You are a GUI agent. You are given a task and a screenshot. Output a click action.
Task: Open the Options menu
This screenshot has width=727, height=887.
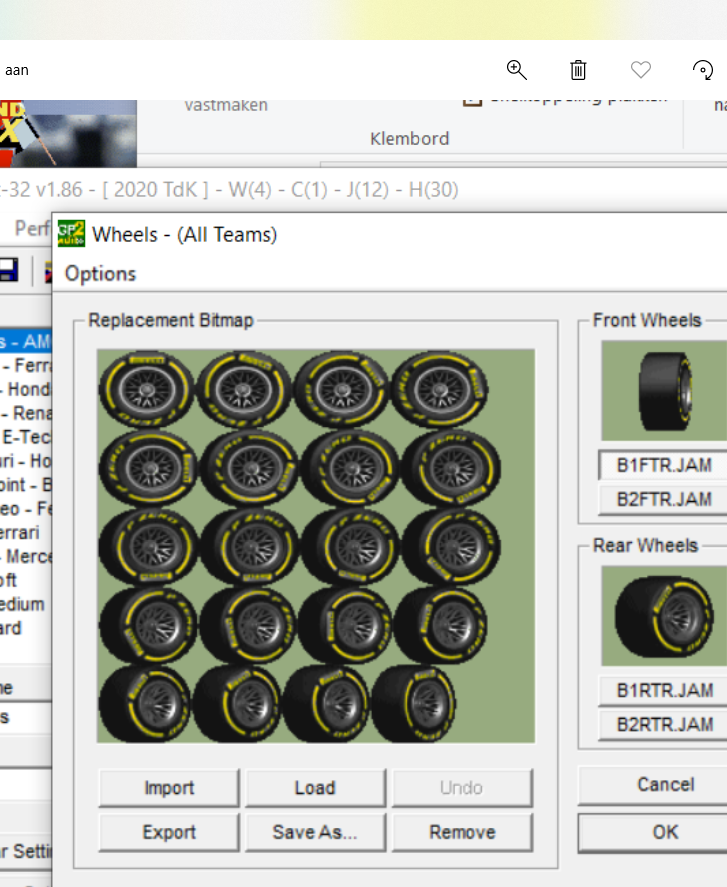tap(100, 273)
